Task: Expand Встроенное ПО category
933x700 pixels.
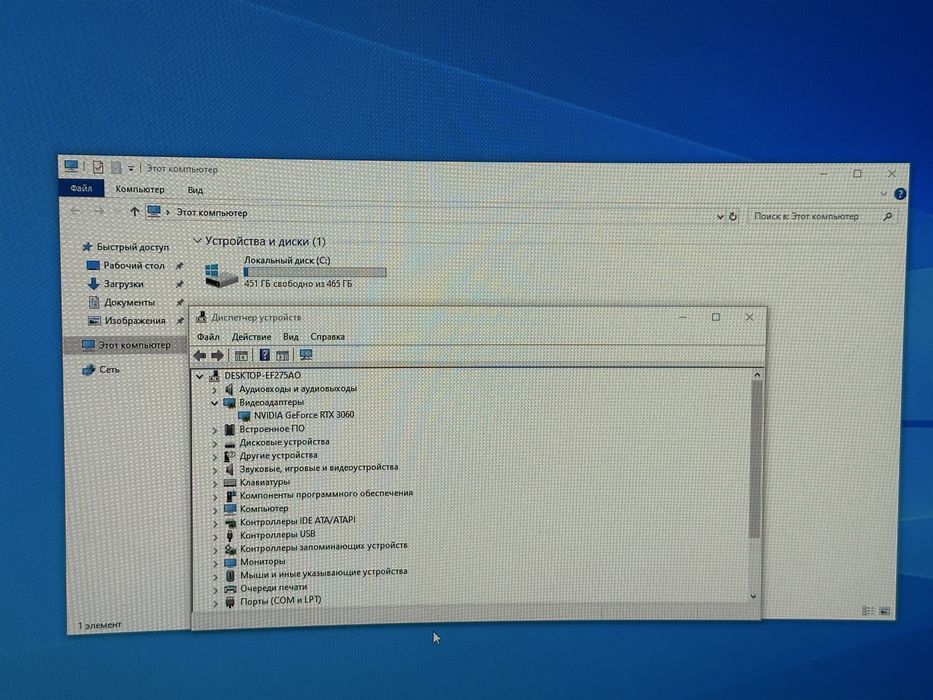Action: pyautogui.click(x=215, y=430)
